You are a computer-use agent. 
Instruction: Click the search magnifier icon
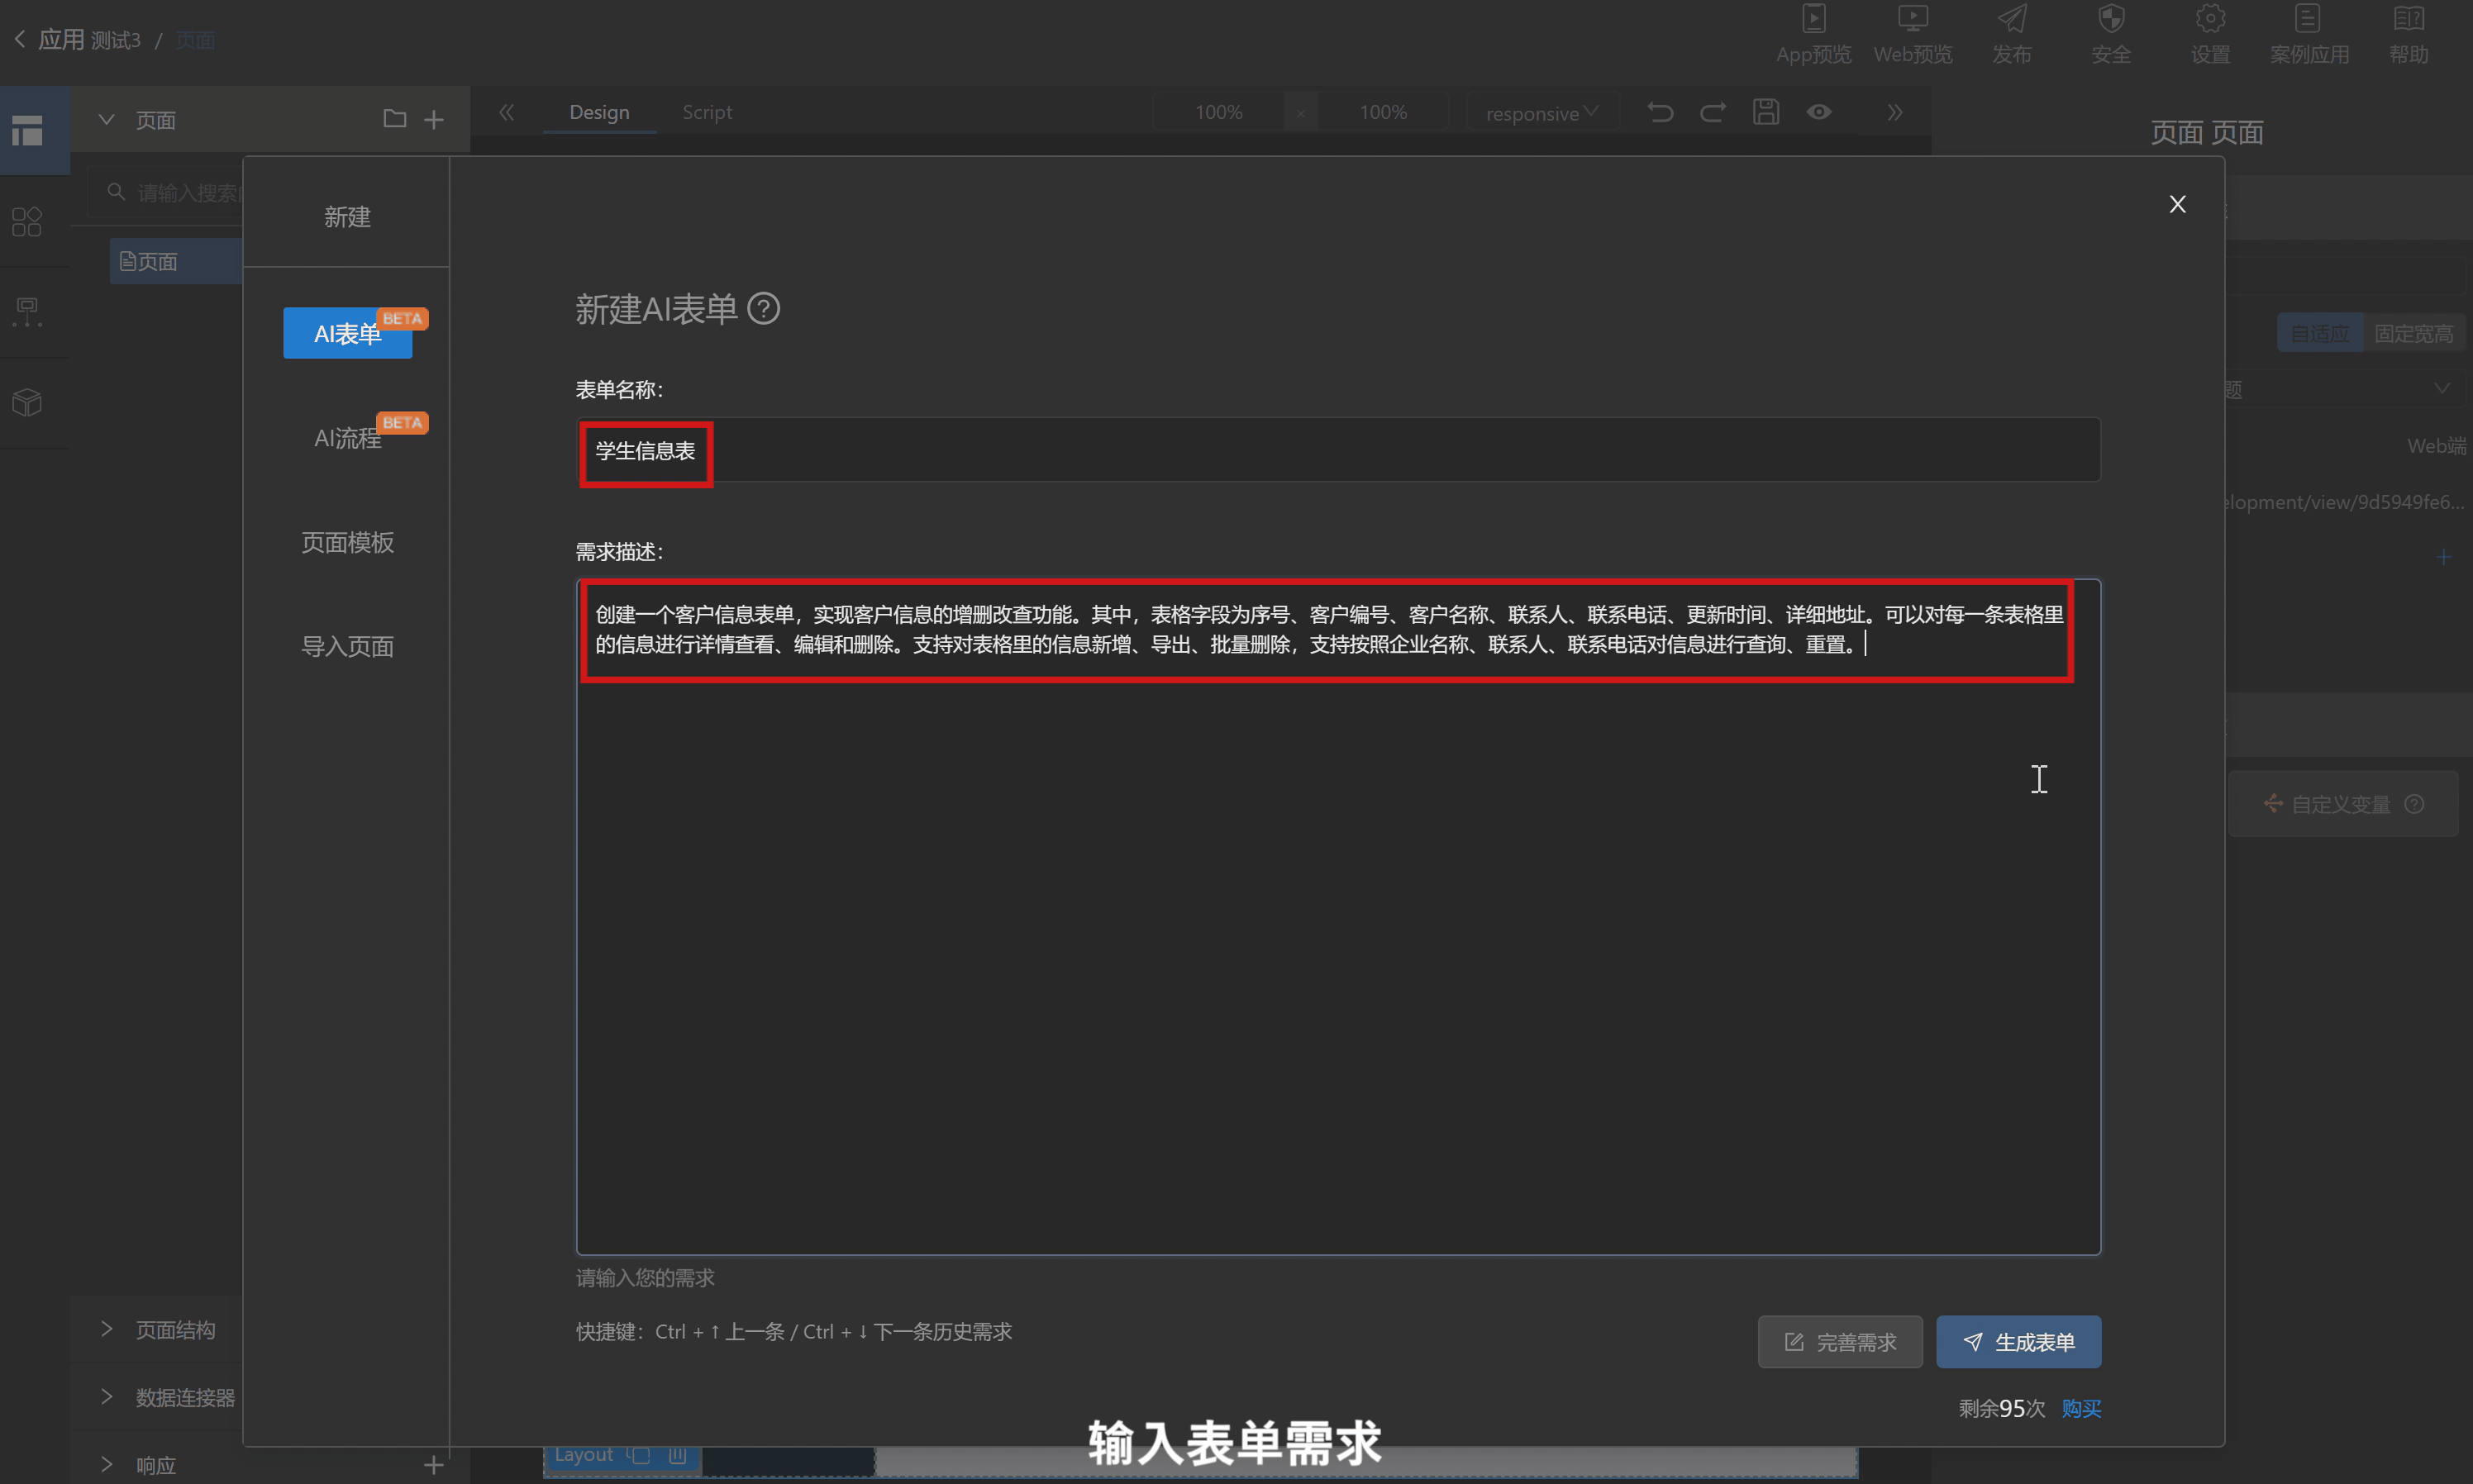116,191
